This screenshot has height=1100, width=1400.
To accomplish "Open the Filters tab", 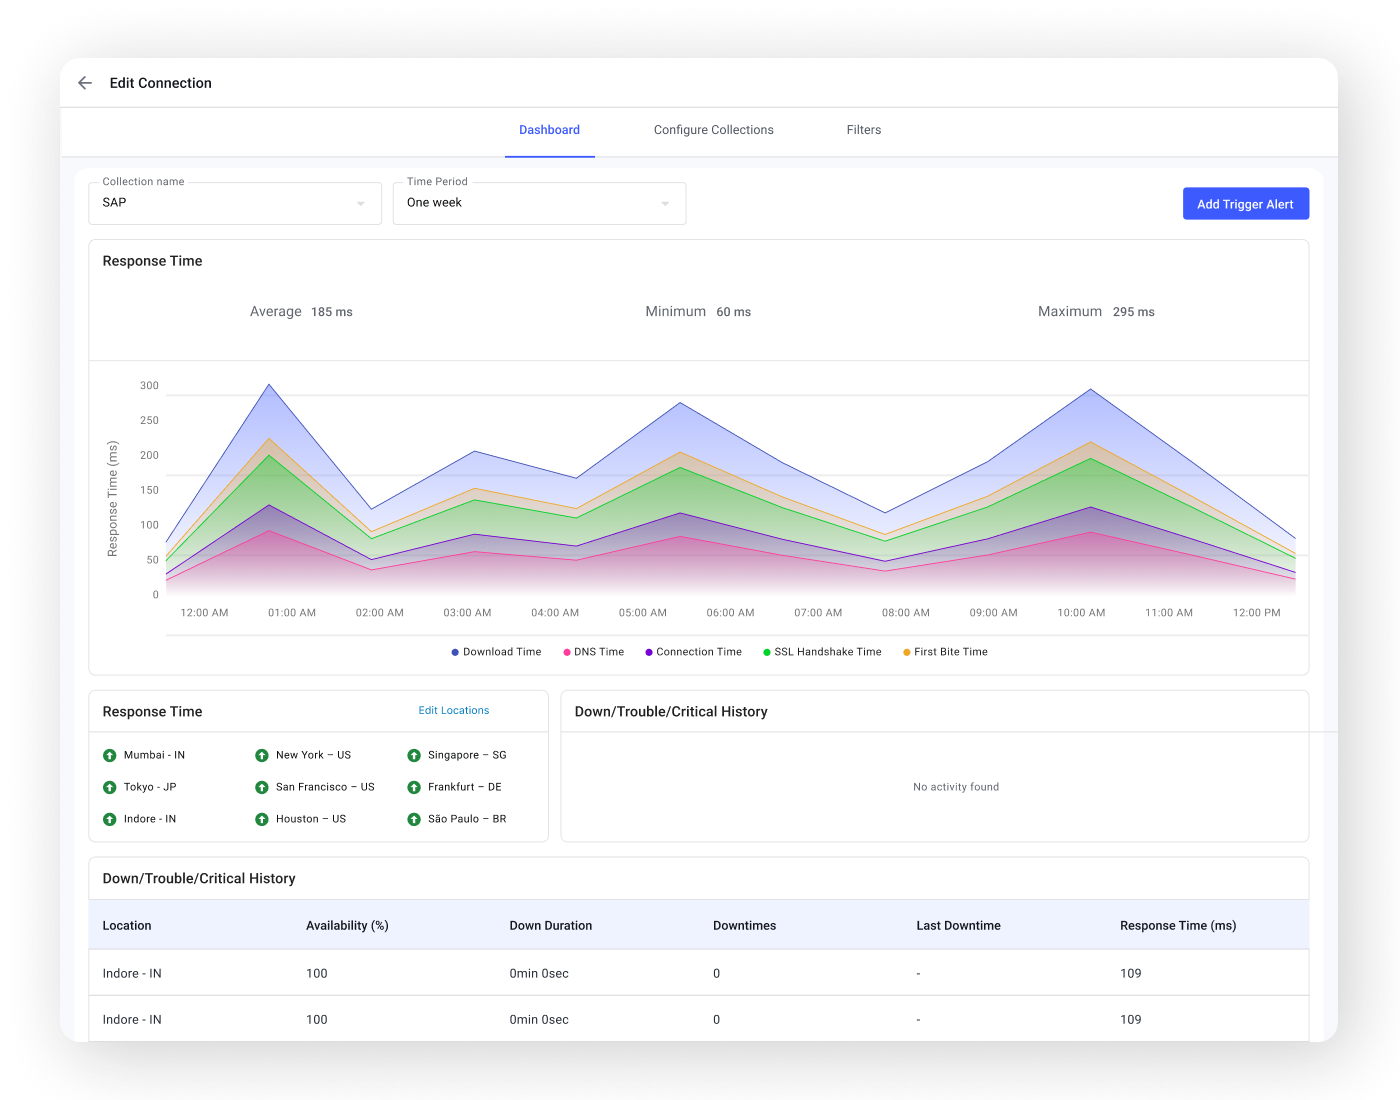I will 863,130.
